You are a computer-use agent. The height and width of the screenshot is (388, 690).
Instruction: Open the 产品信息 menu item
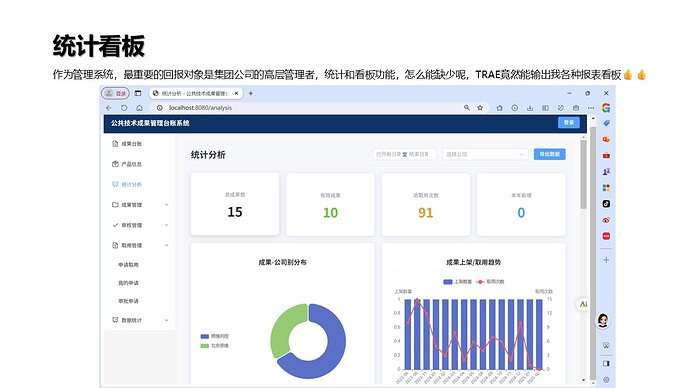[140, 164]
